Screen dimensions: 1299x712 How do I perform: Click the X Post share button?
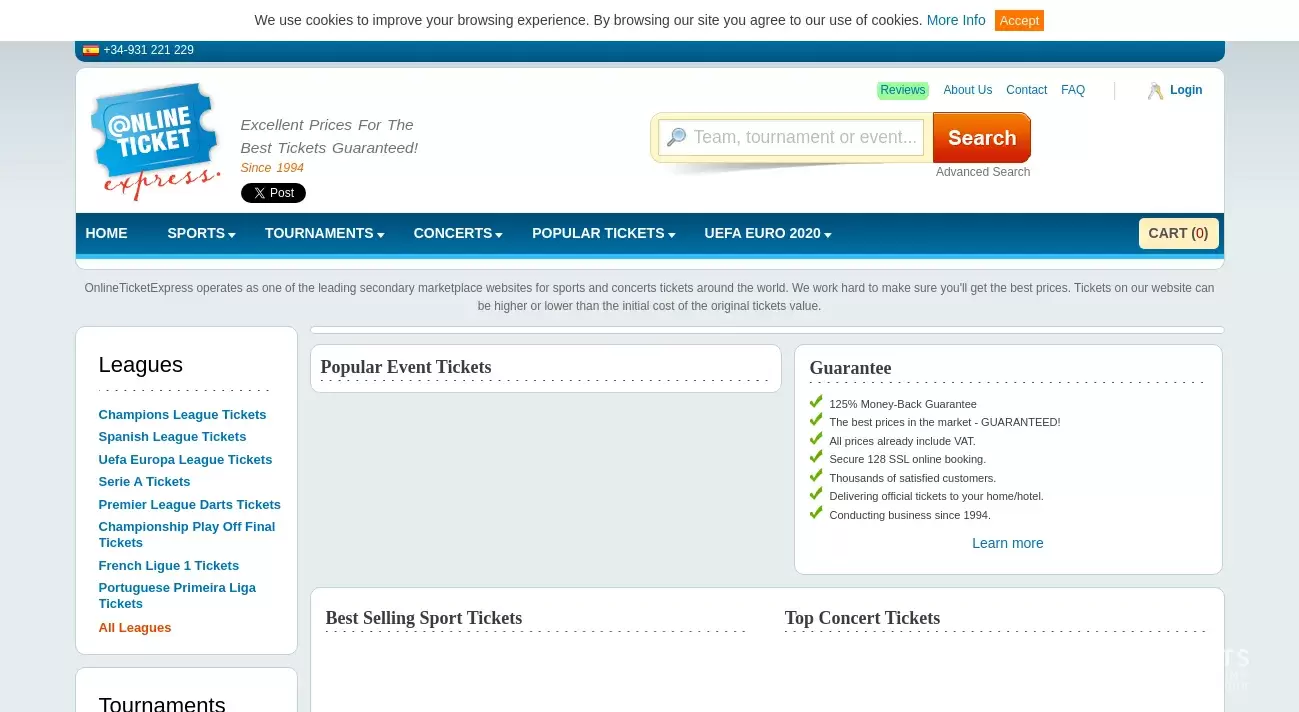tap(273, 193)
